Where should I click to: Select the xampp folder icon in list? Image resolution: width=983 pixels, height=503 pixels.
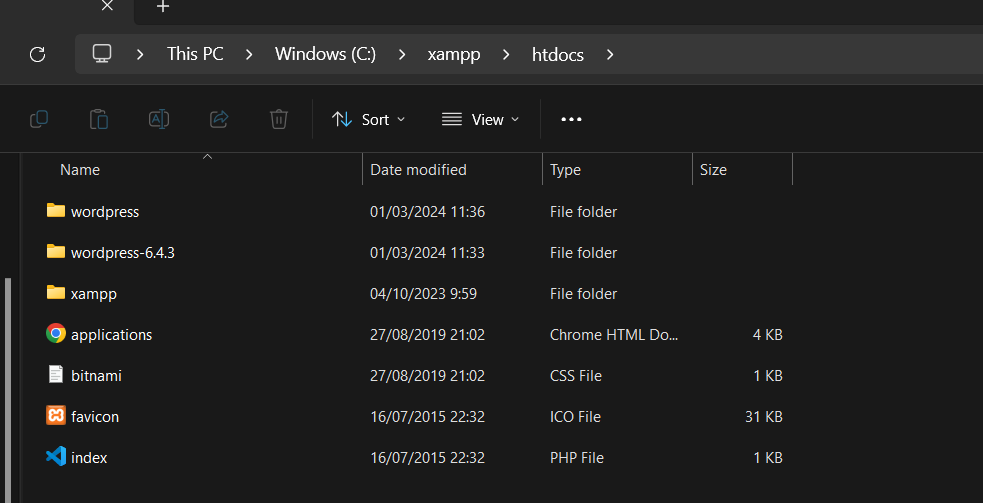click(56, 292)
